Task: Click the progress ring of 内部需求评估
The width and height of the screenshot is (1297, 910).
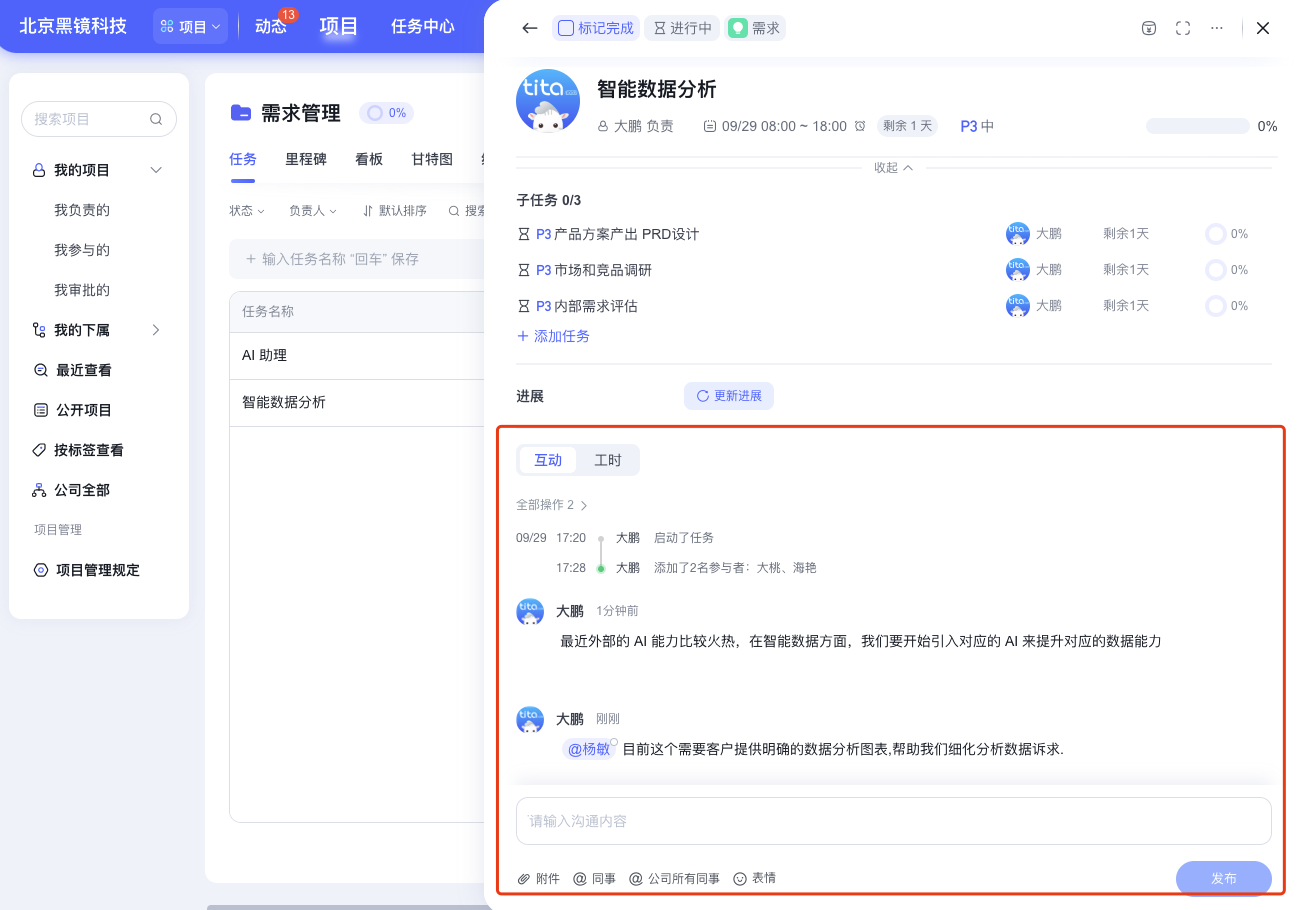Action: pos(1216,306)
